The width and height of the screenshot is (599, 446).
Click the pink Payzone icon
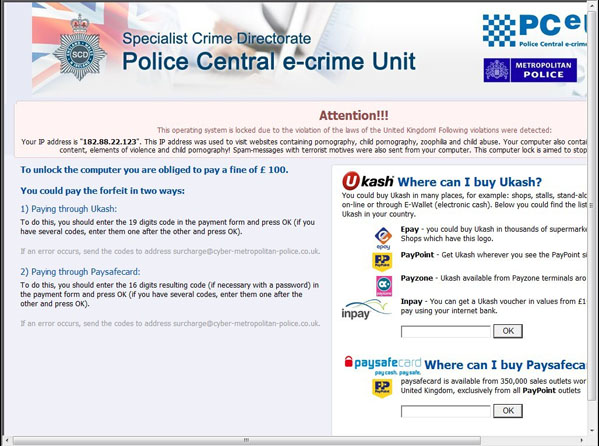coord(384,285)
